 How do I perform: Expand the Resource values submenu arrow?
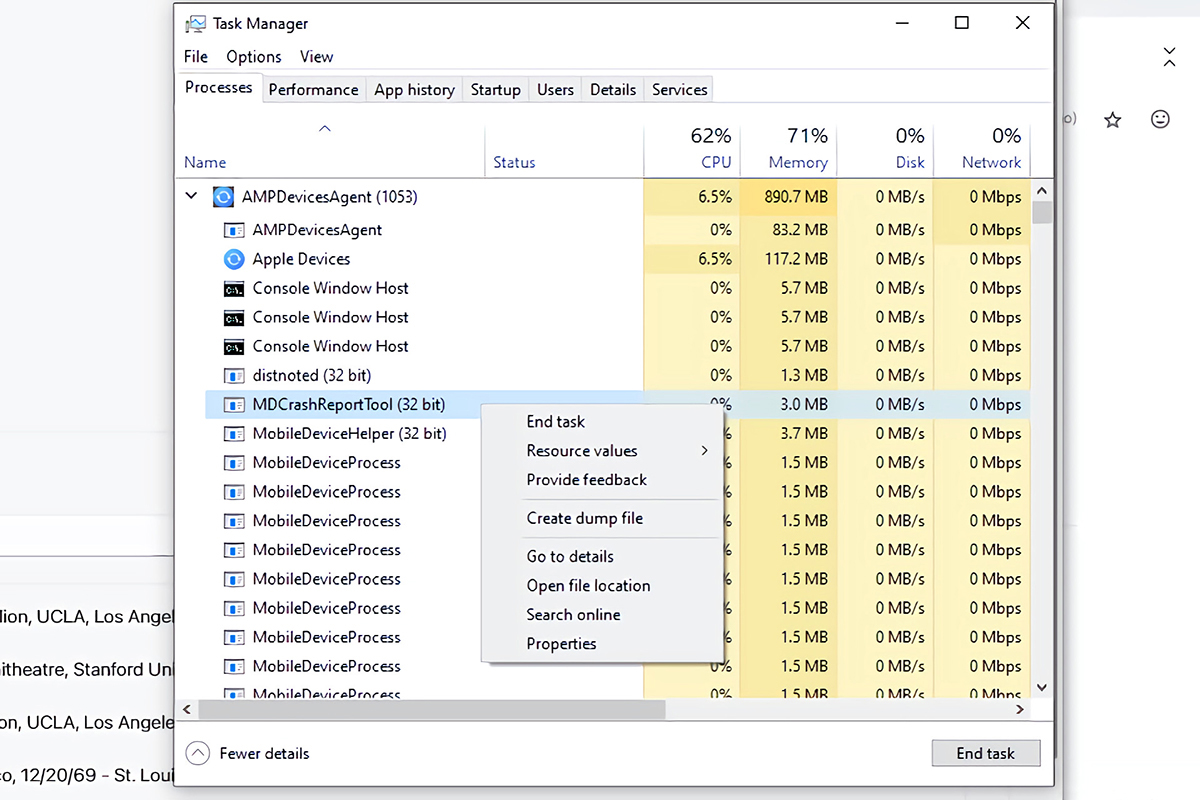704,451
